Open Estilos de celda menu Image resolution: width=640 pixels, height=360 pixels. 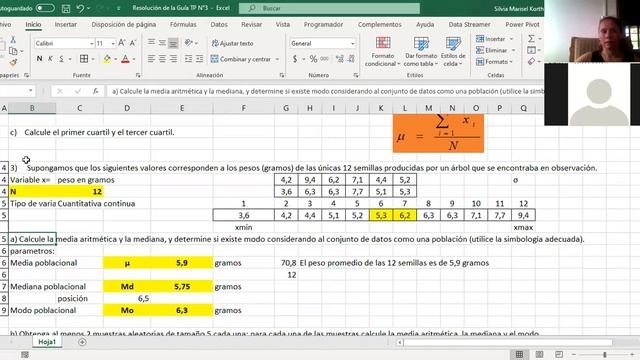[453, 51]
